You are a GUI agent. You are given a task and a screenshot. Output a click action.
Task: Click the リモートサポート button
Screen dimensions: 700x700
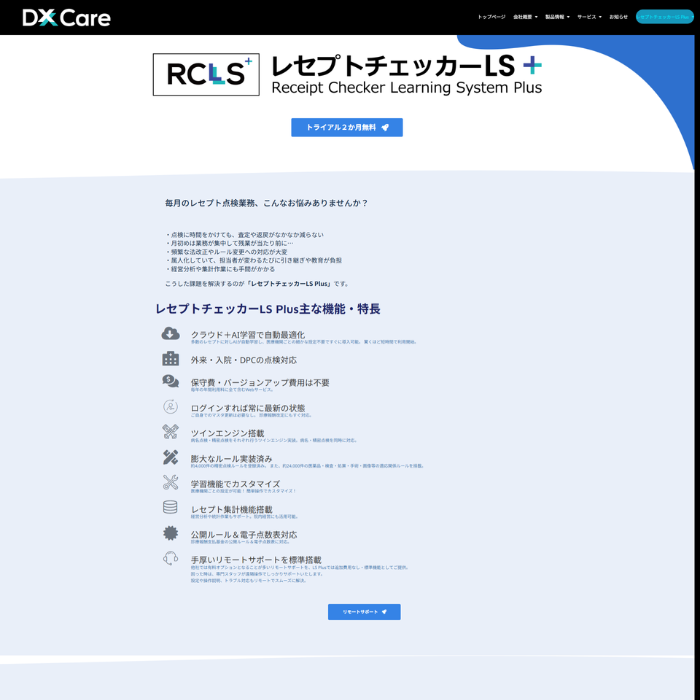point(364,612)
